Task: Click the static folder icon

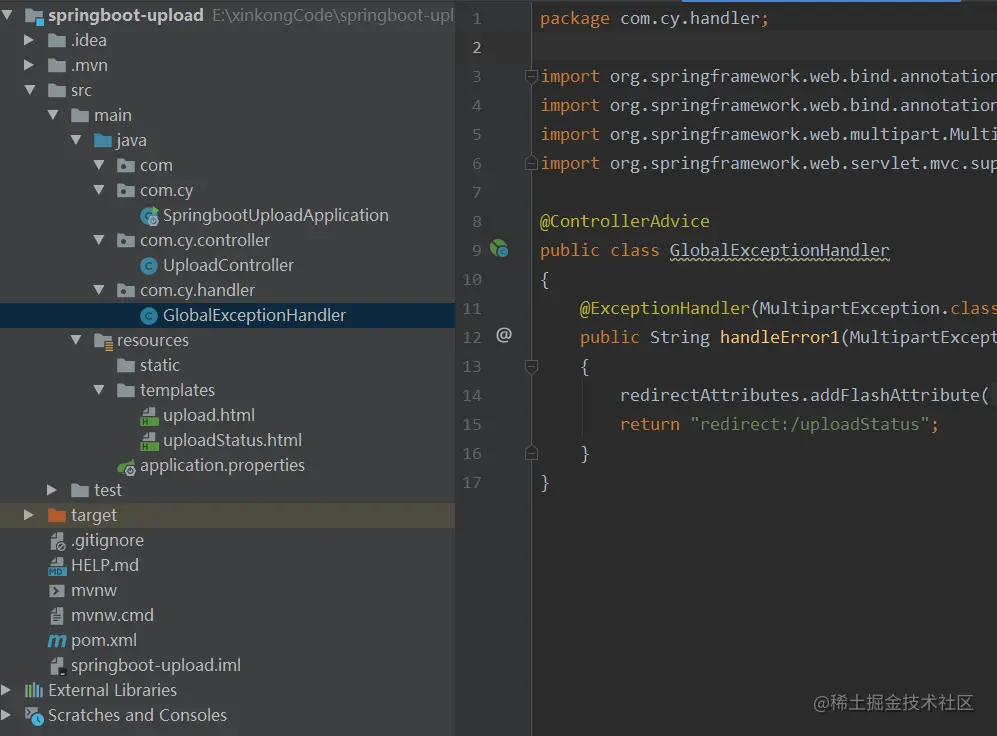Action: click(x=126, y=365)
